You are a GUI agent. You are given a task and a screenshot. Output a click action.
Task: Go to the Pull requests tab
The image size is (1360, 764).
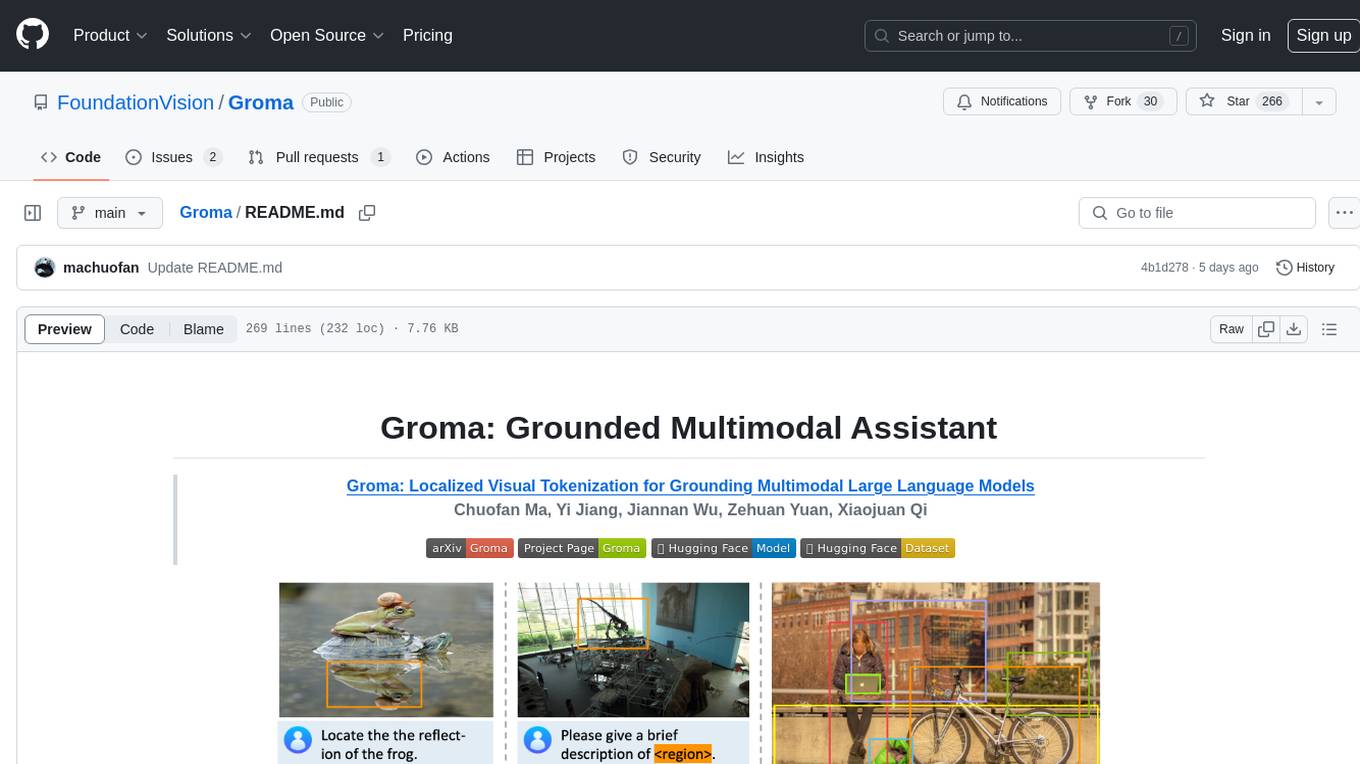click(x=317, y=157)
